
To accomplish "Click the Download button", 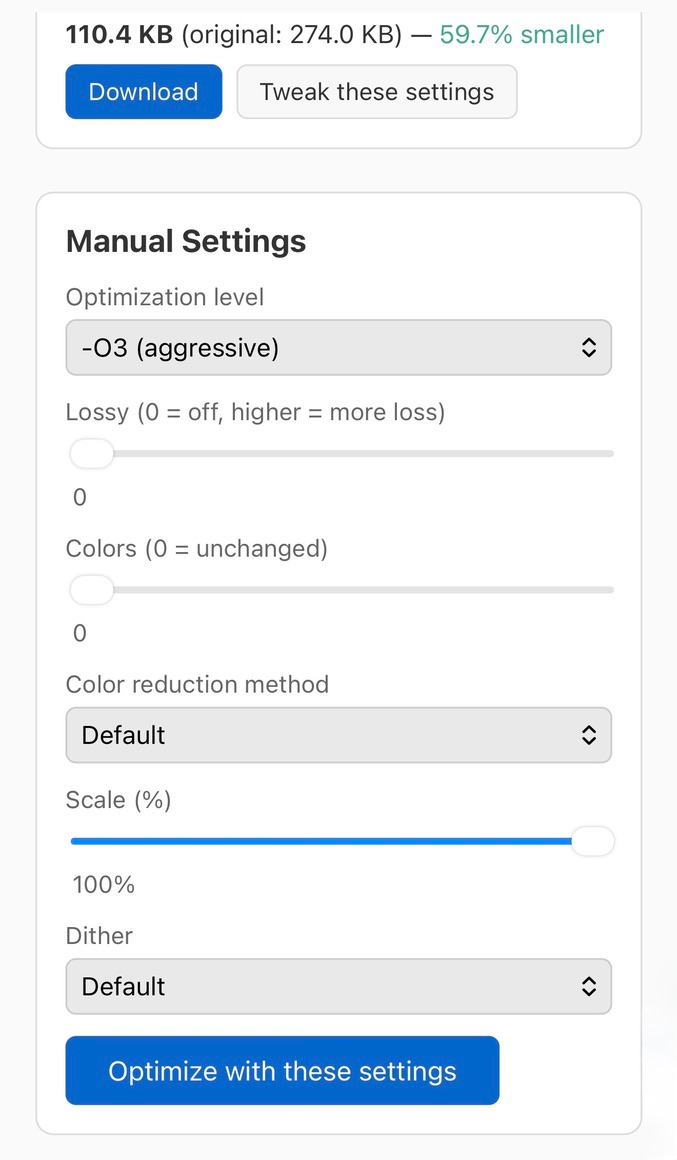I will 143,91.
